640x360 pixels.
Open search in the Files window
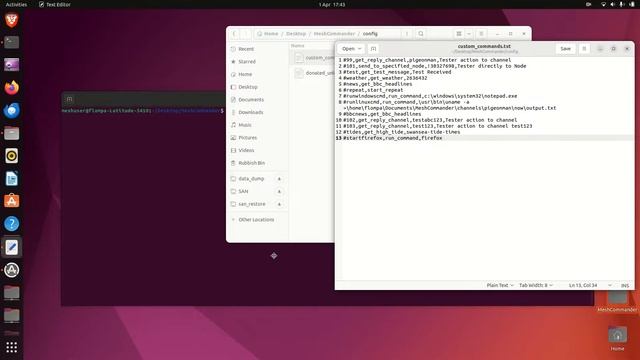pyautogui.click(x=421, y=33)
